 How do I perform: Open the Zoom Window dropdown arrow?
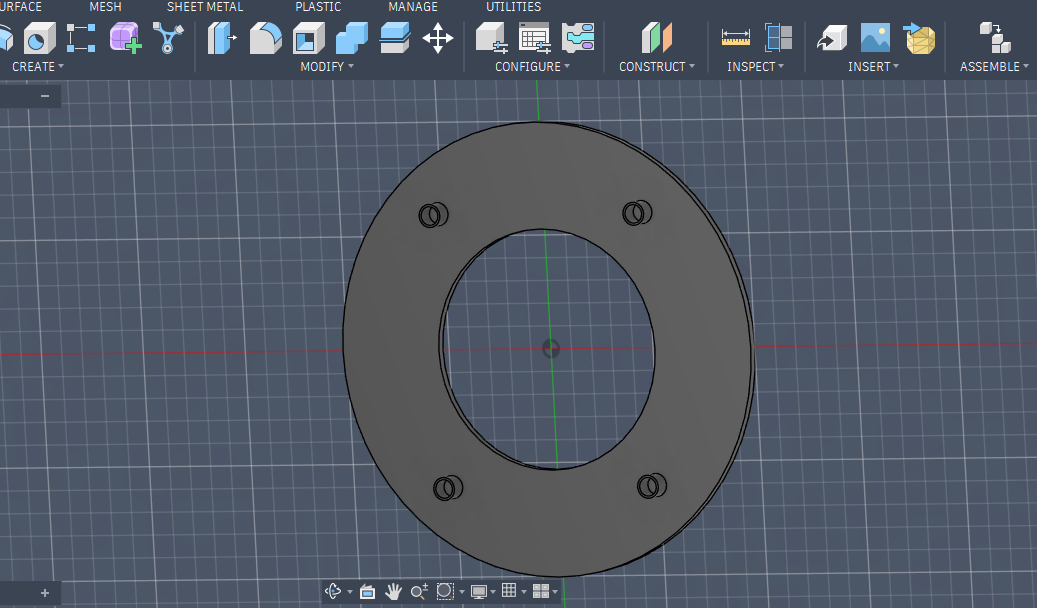click(462, 592)
